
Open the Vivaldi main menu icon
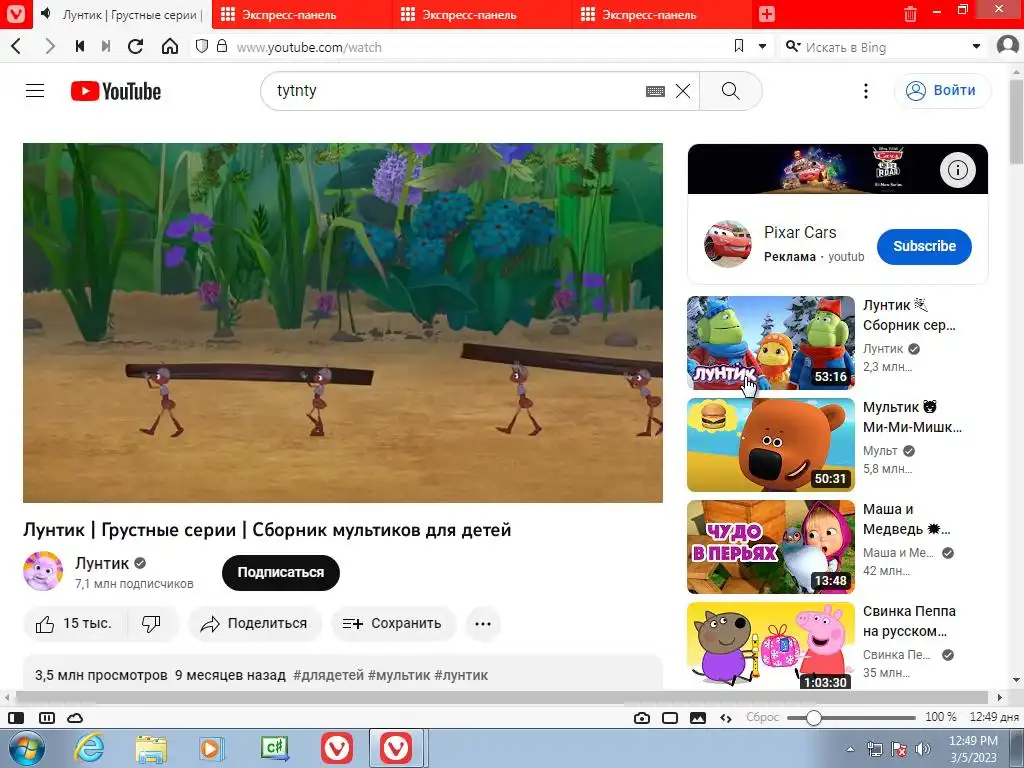15,14
